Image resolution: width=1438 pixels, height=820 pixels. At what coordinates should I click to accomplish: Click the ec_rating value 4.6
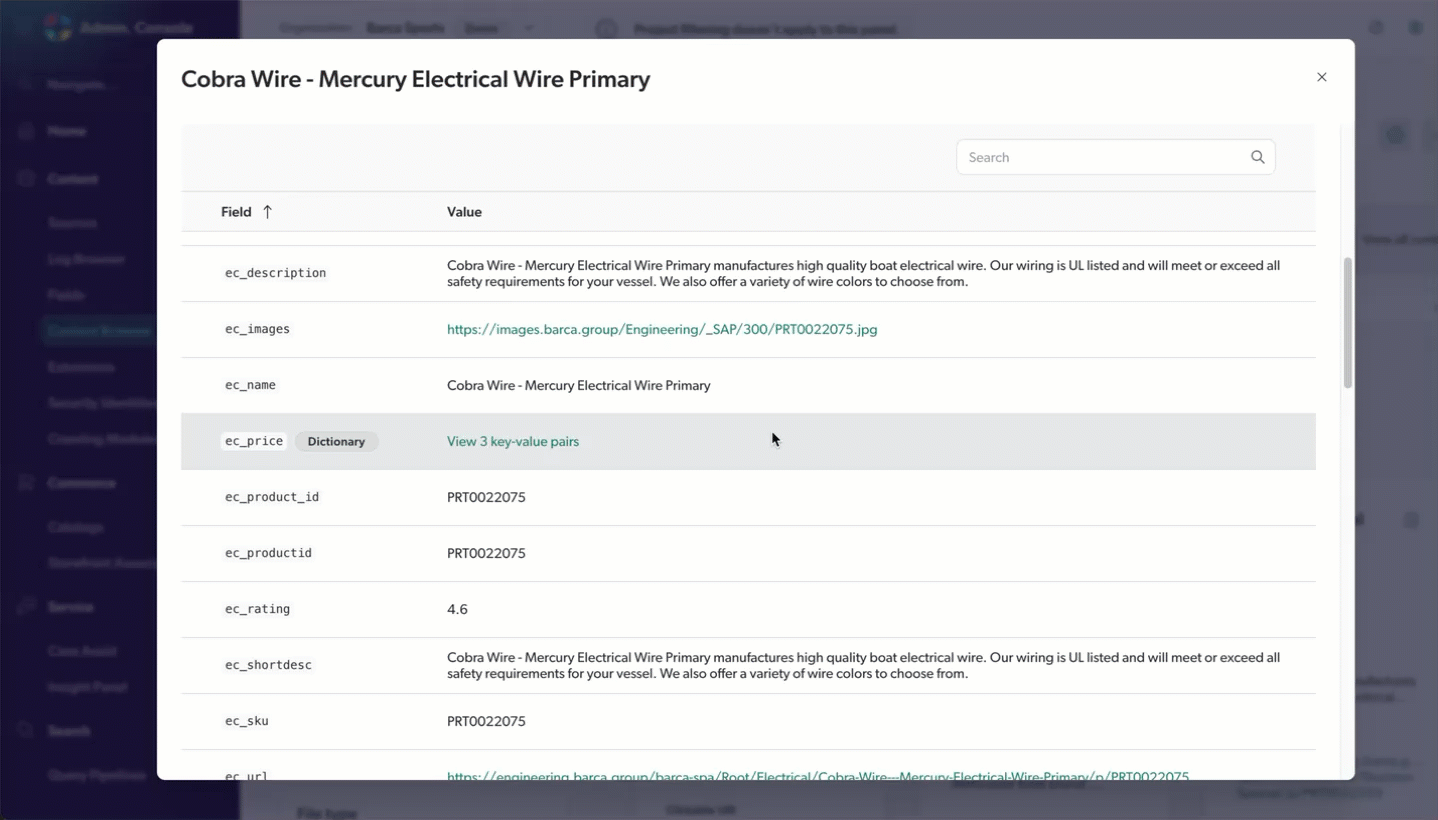457,609
